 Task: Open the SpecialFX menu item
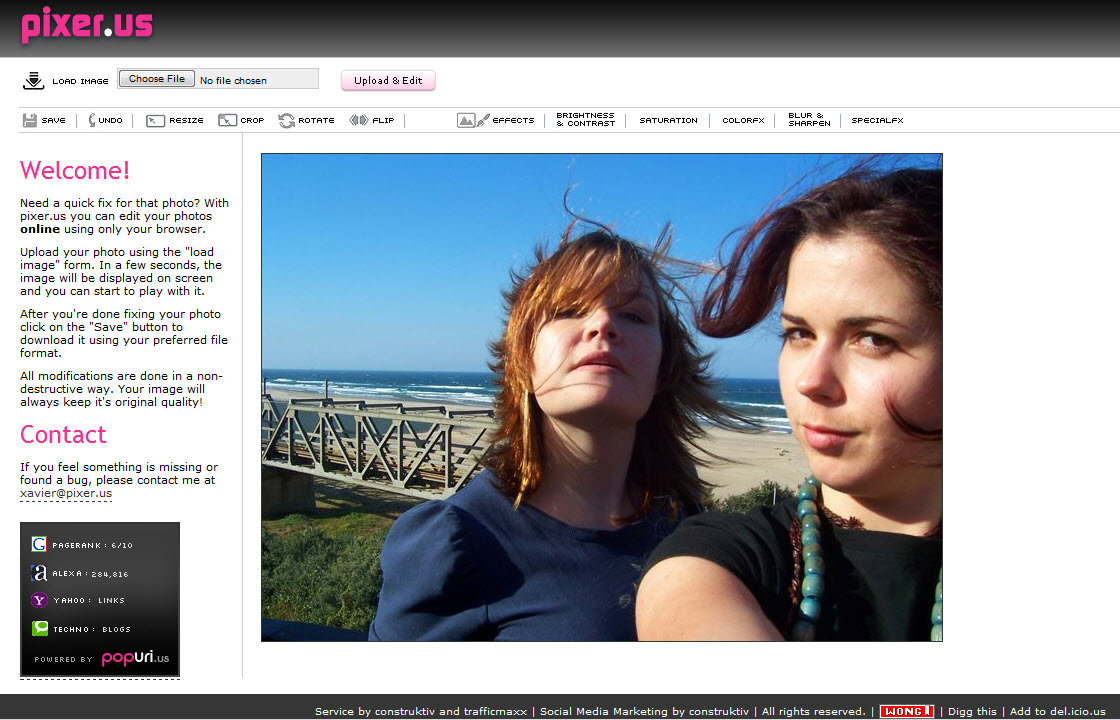(x=877, y=120)
